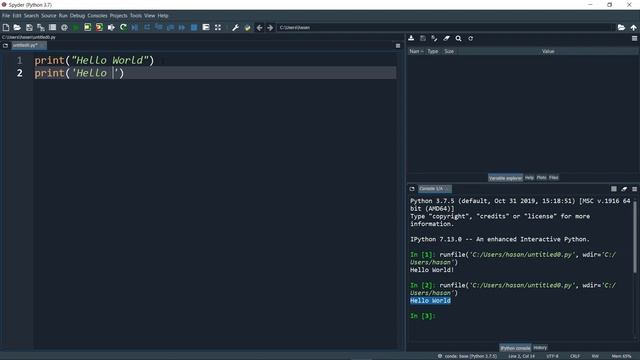Viewport: 640px width, 360px height.
Task: Open the Consoles menu
Action: (97, 16)
